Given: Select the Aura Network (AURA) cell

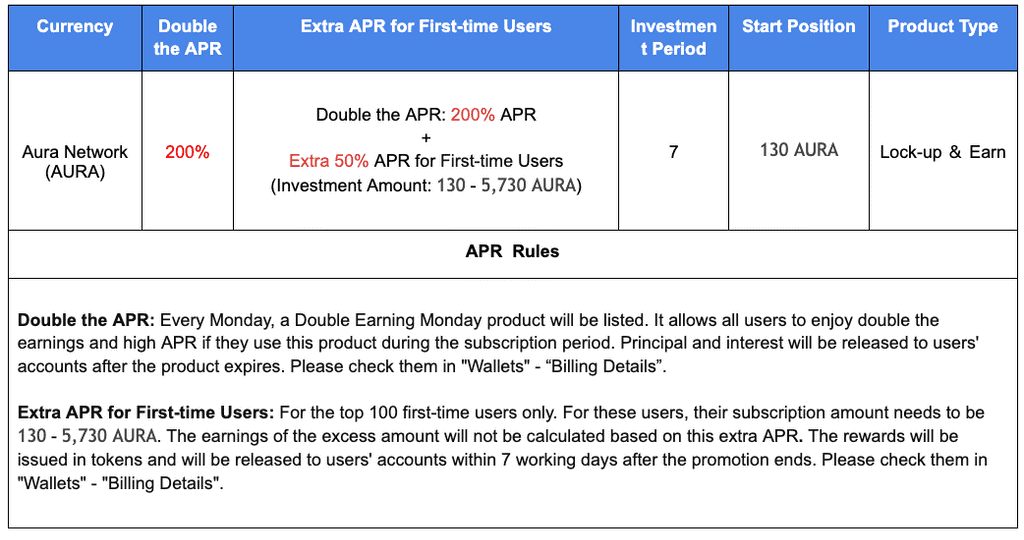Looking at the screenshot, I should 75,161.
